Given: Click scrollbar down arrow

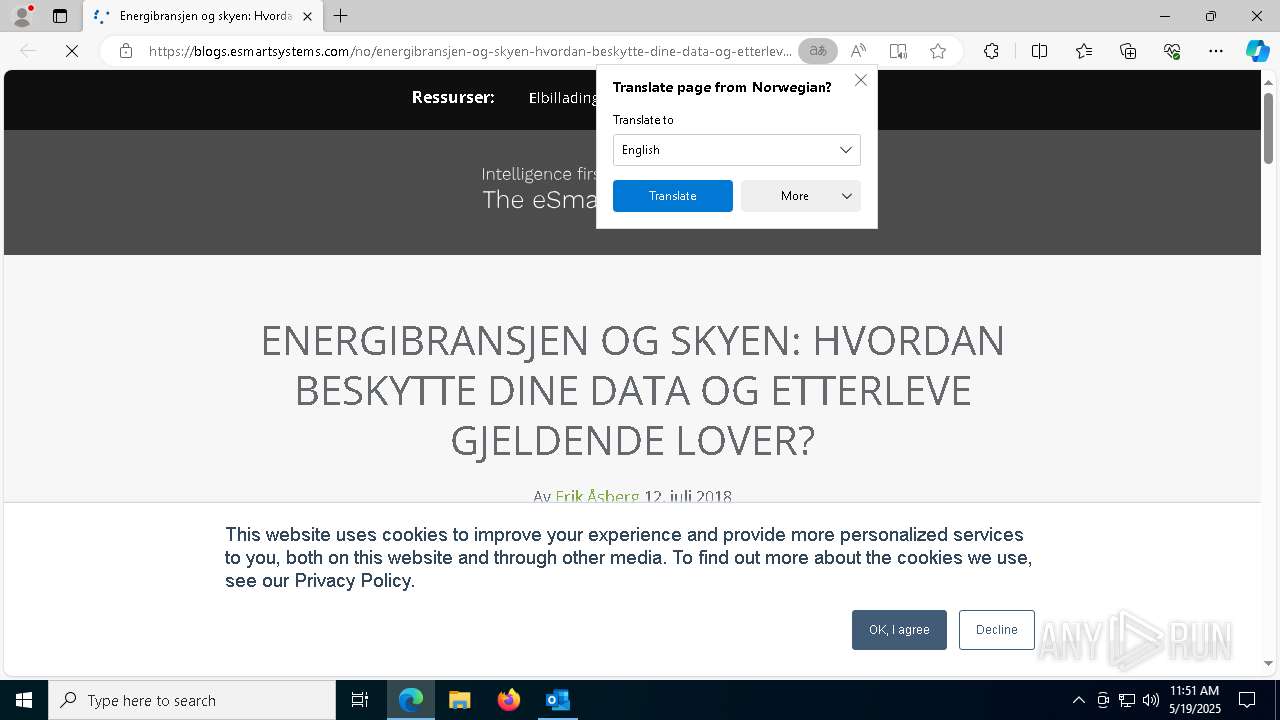Looking at the screenshot, I should (x=1268, y=663).
